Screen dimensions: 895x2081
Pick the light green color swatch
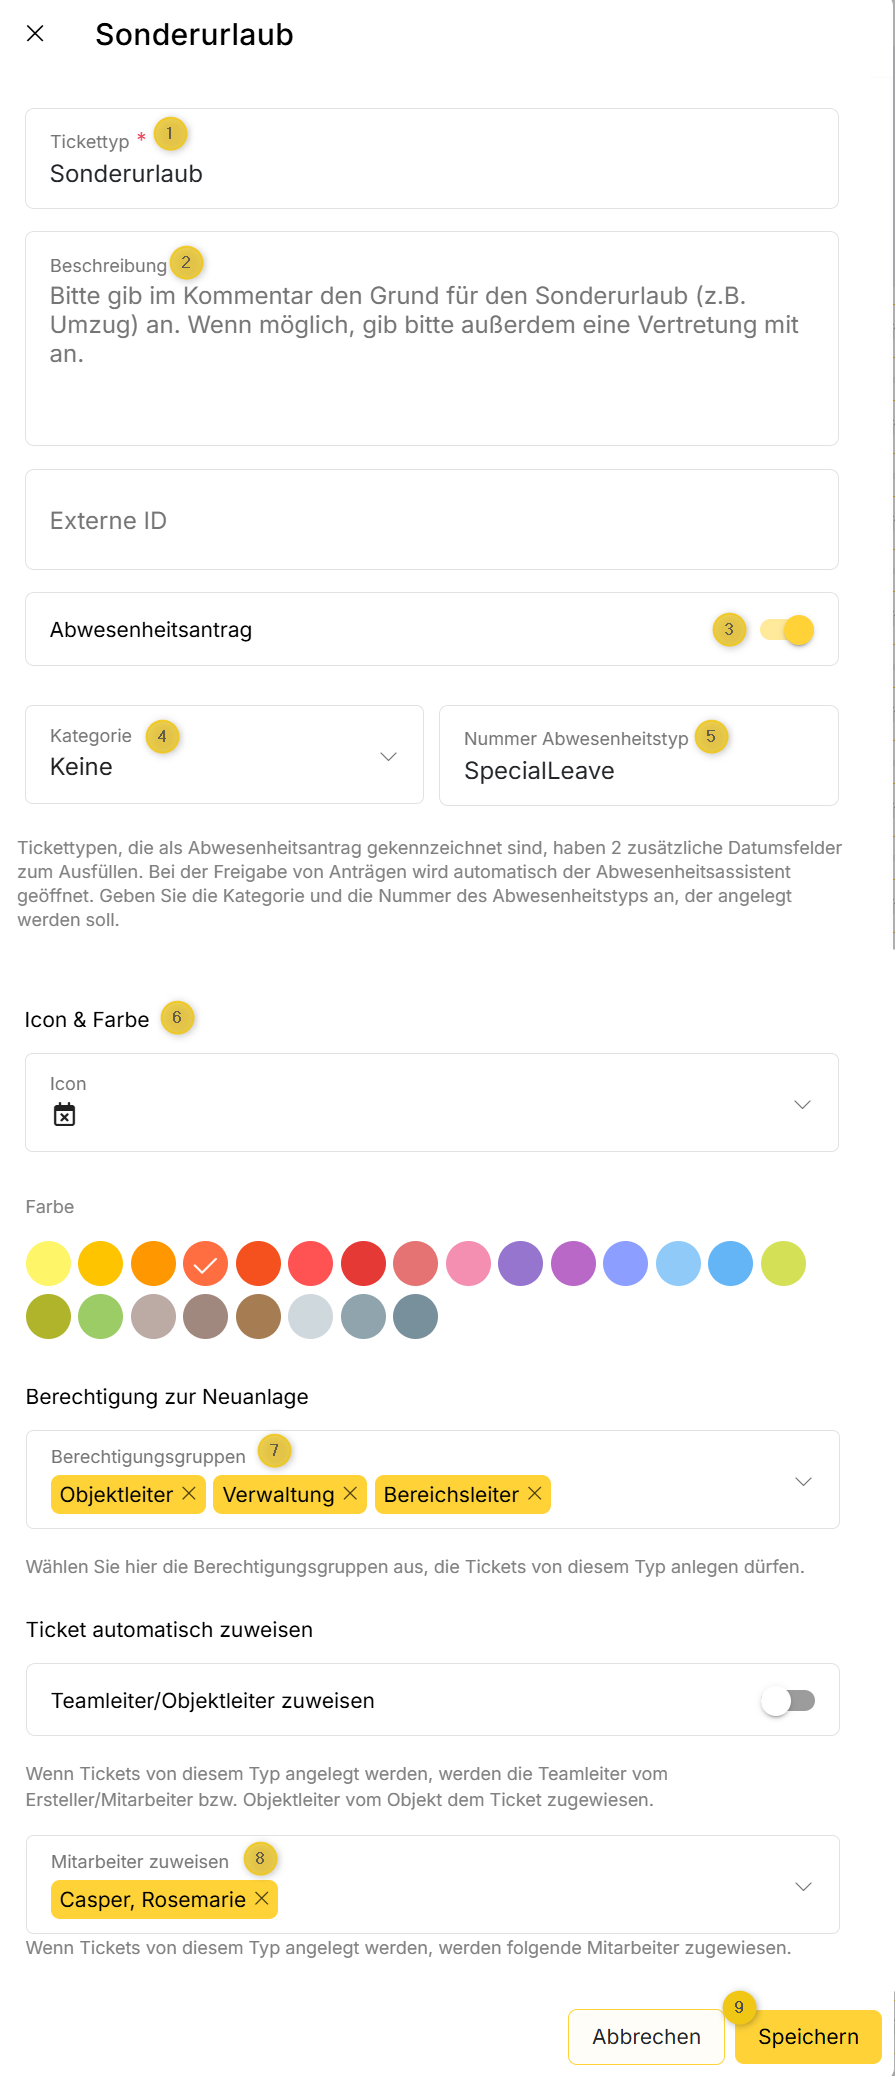click(101, 1316)
